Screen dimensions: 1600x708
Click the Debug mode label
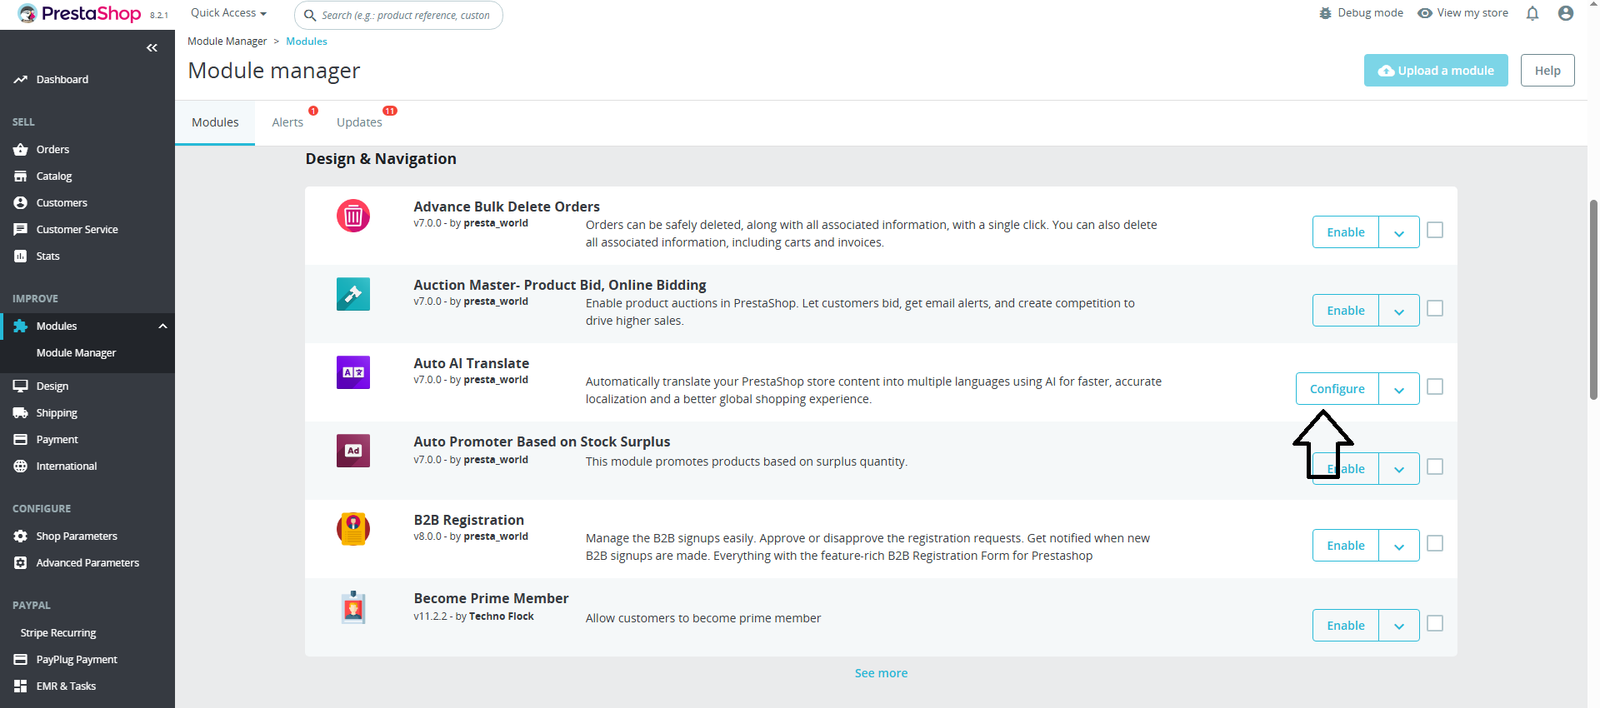[x=1370, y=13]
